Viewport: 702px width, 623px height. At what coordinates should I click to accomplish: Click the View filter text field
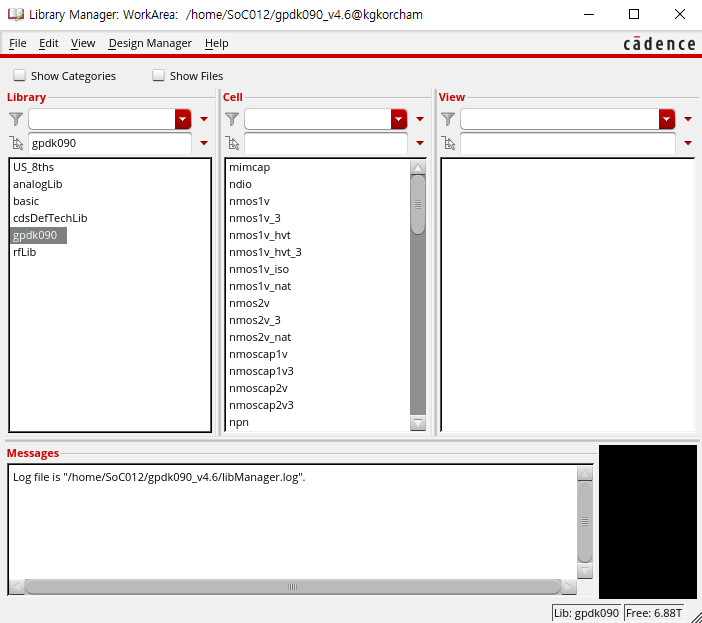560,119
